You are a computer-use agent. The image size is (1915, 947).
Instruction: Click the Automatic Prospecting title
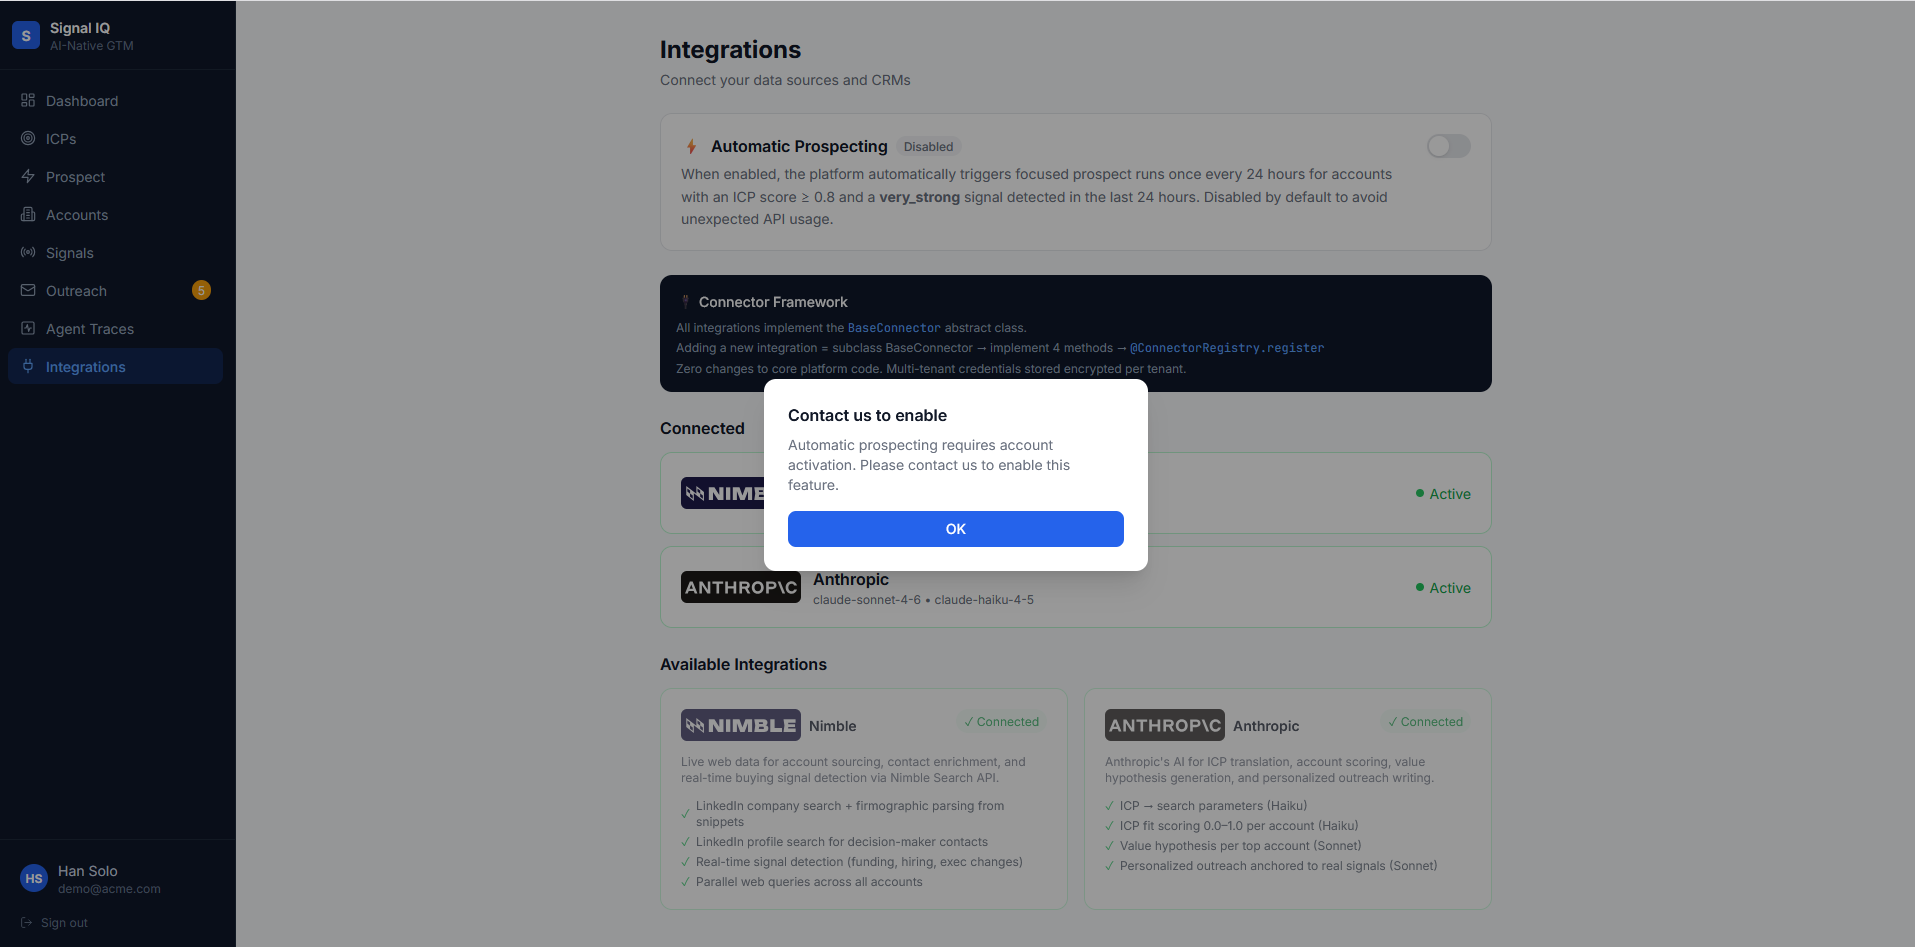[799, 146]
